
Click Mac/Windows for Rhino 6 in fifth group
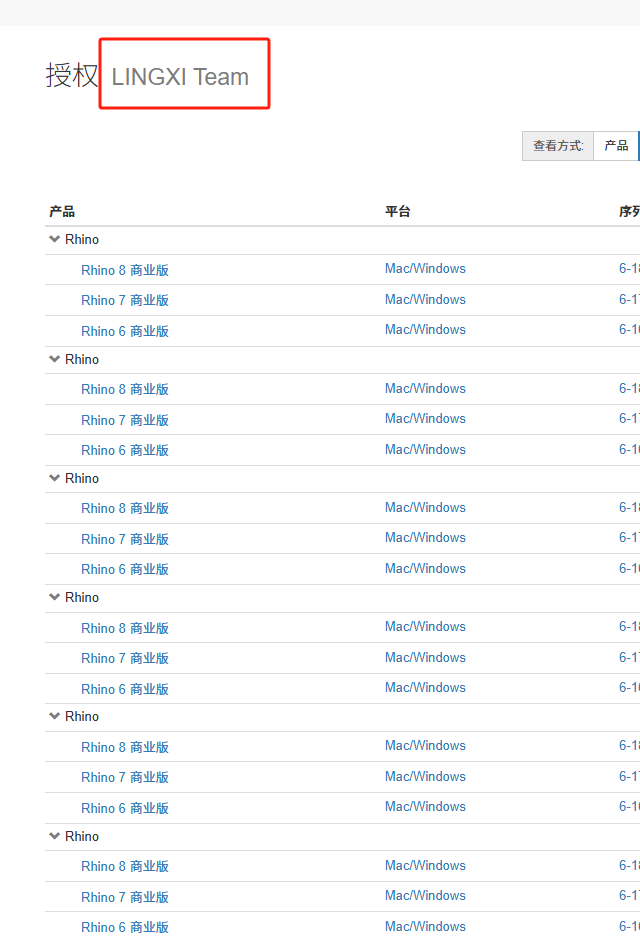[425, 807]
